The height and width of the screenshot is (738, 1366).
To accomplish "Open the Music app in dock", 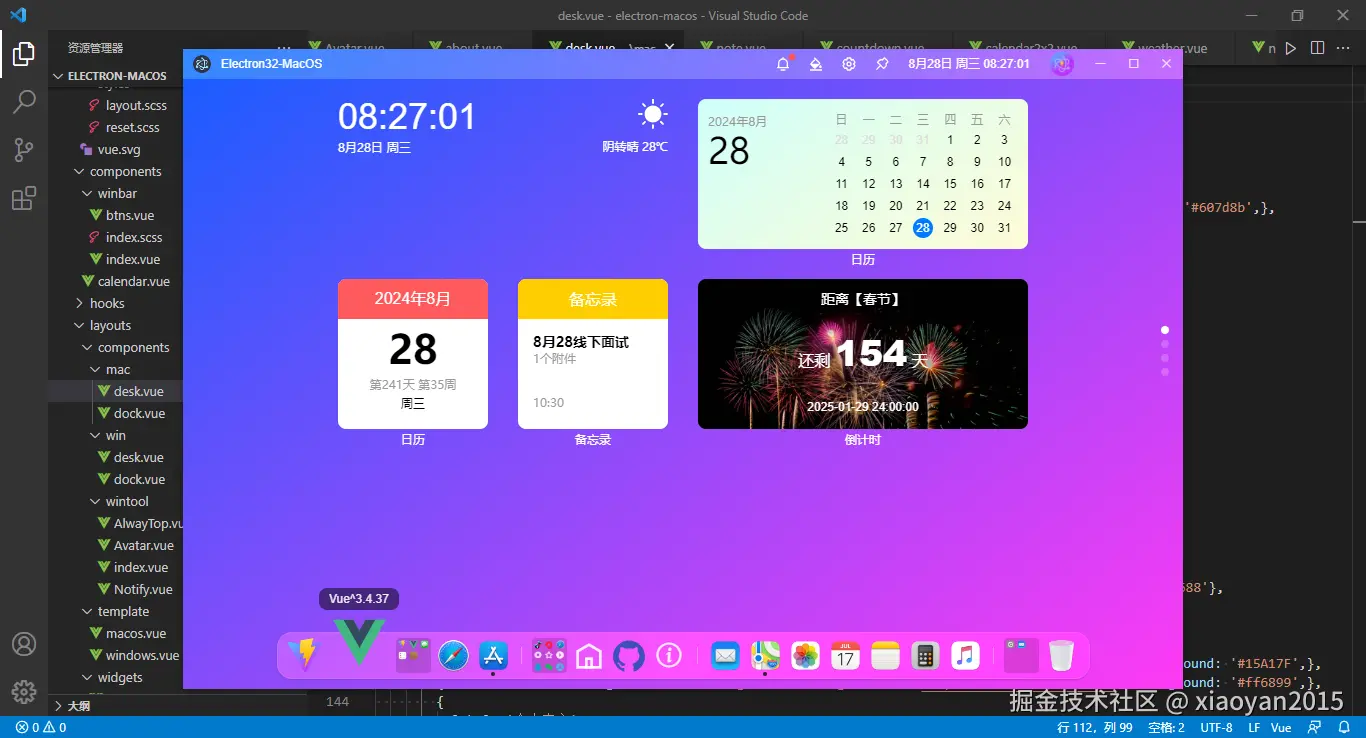I will (964, 656).
